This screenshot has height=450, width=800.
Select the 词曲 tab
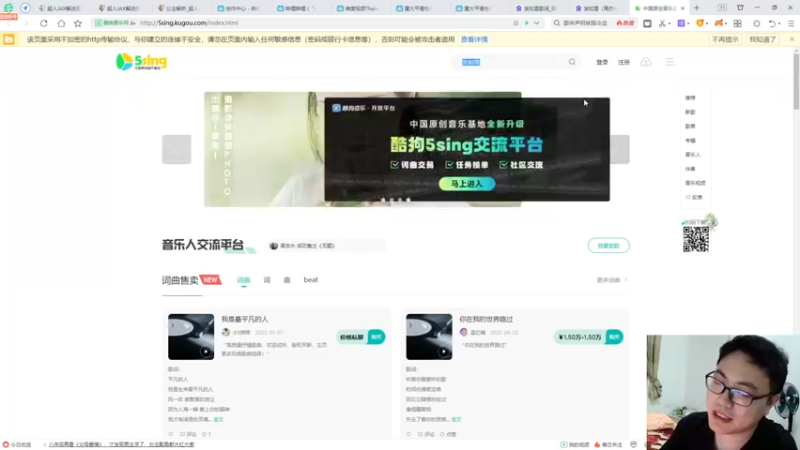point(243,280)
